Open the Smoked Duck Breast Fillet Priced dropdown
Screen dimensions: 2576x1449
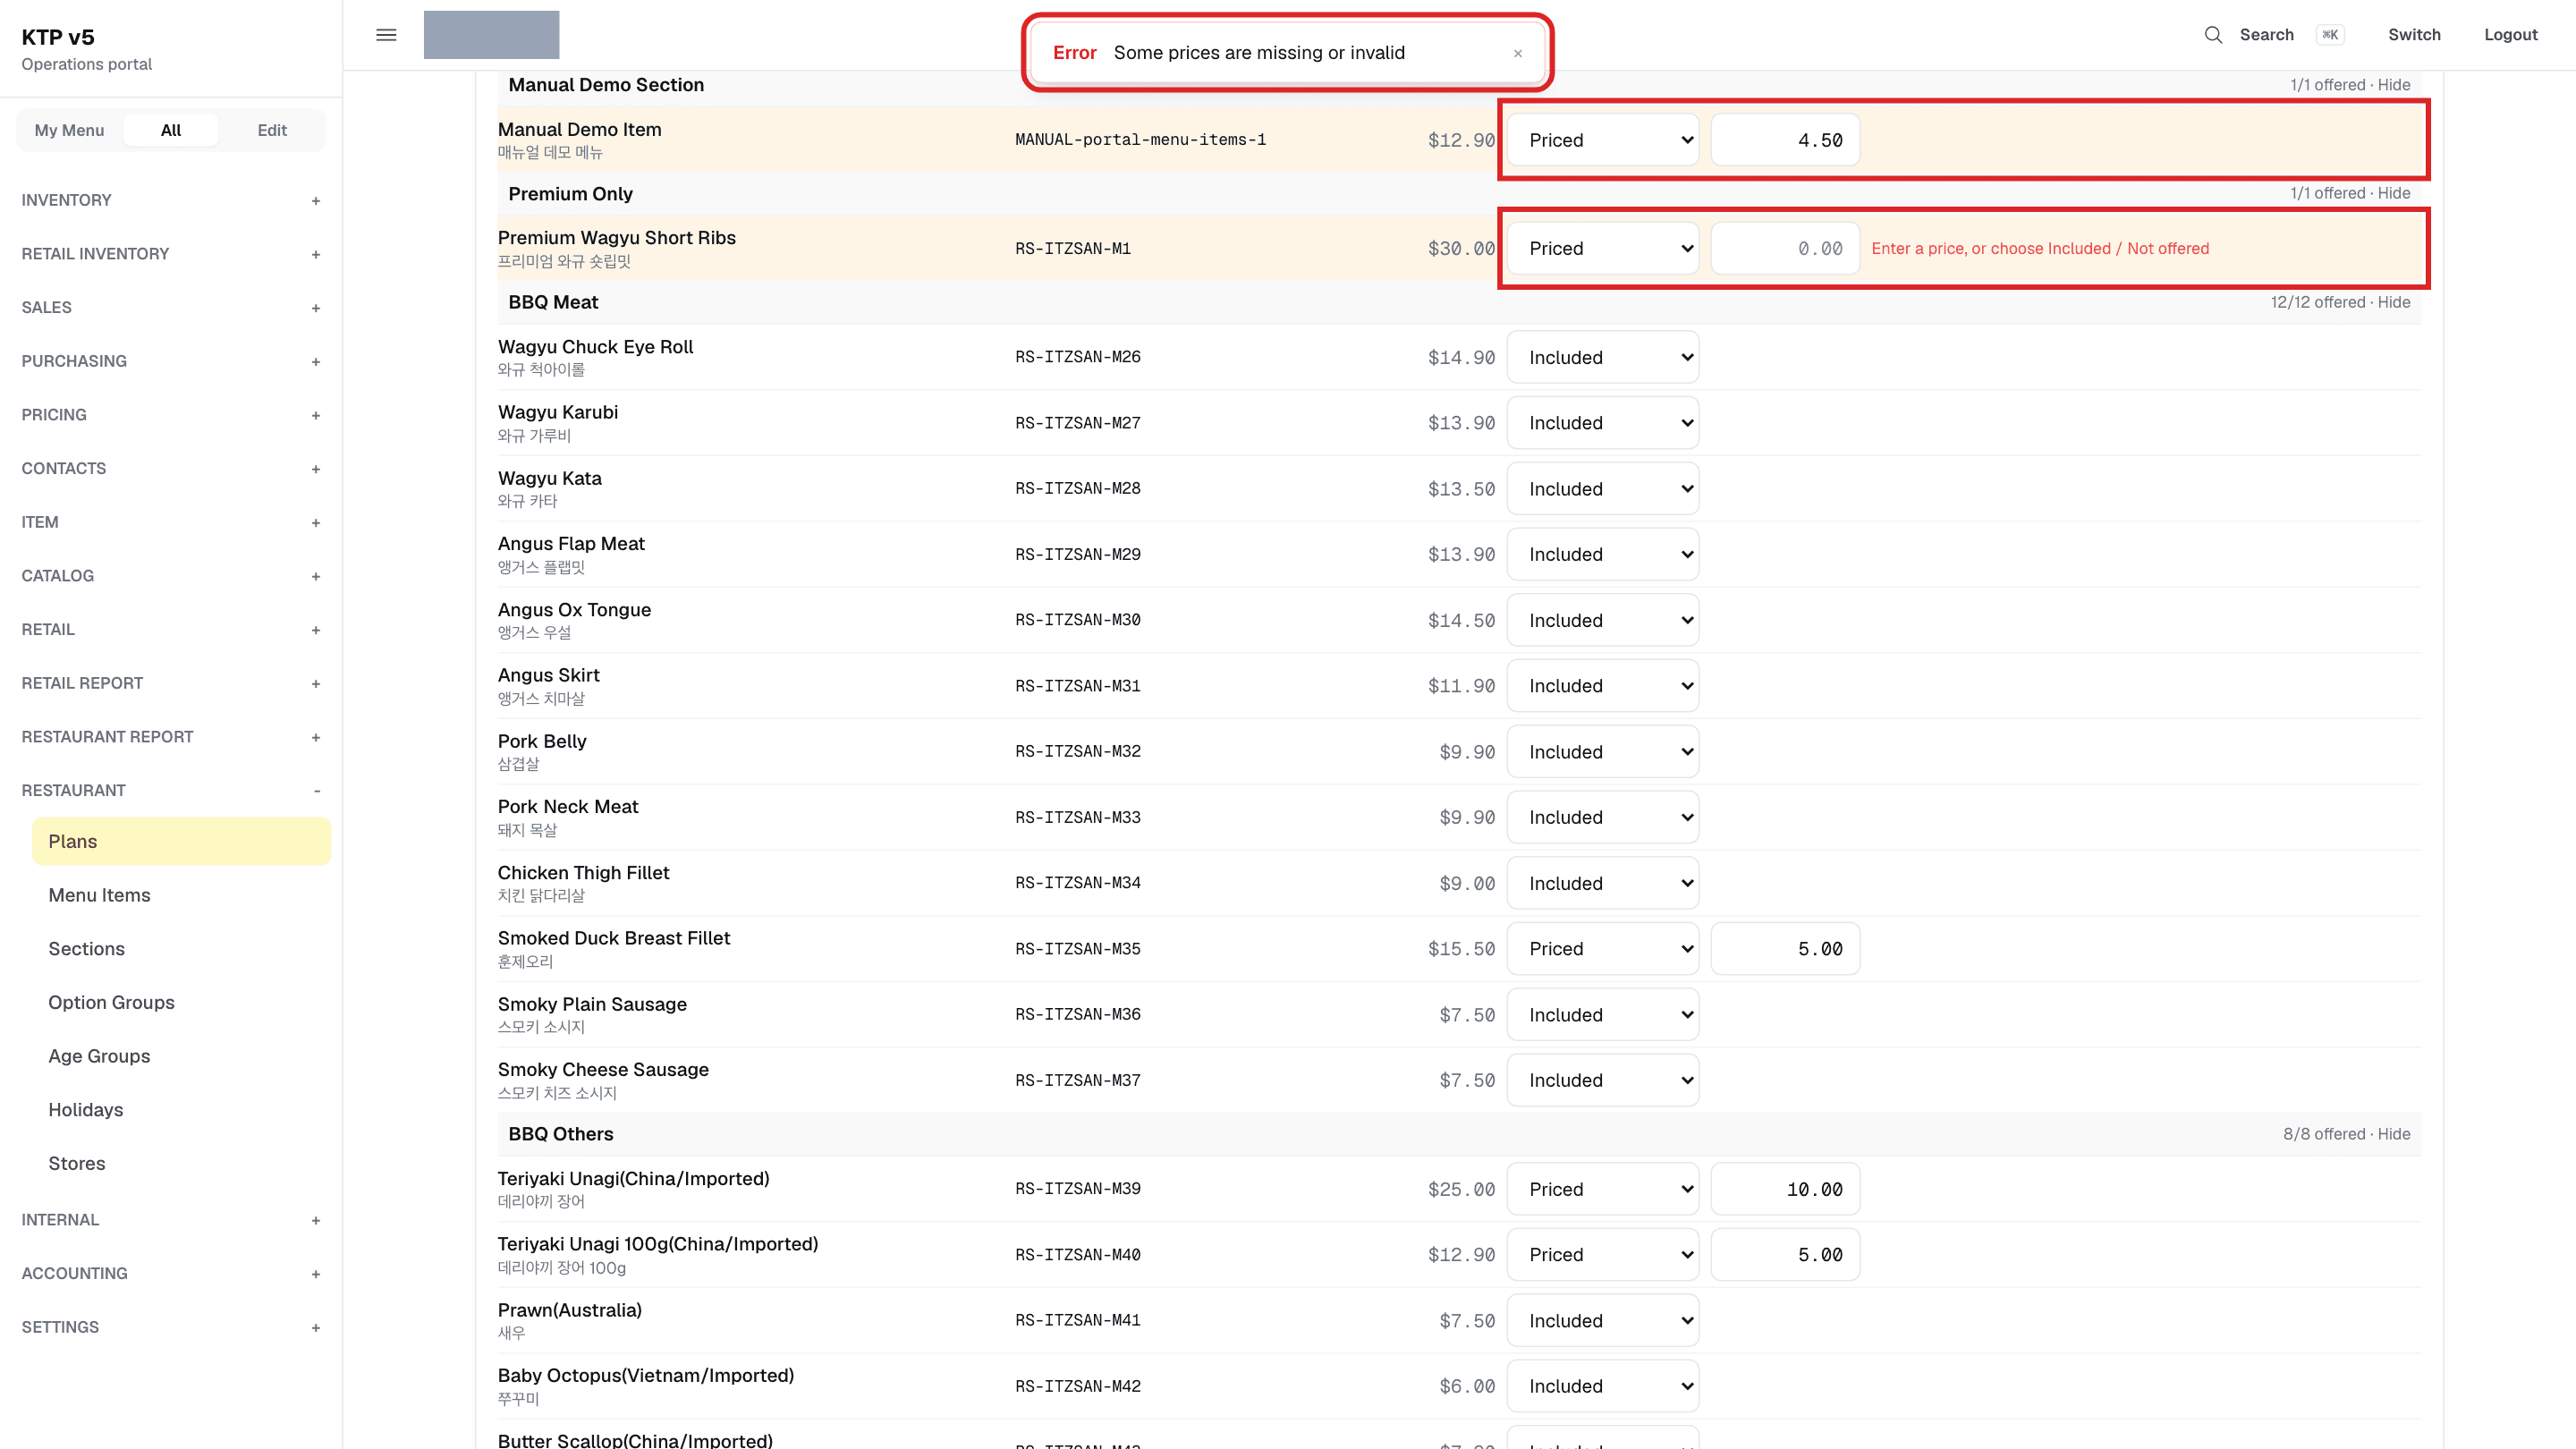pyautogui.click(x=1603, y=948)
